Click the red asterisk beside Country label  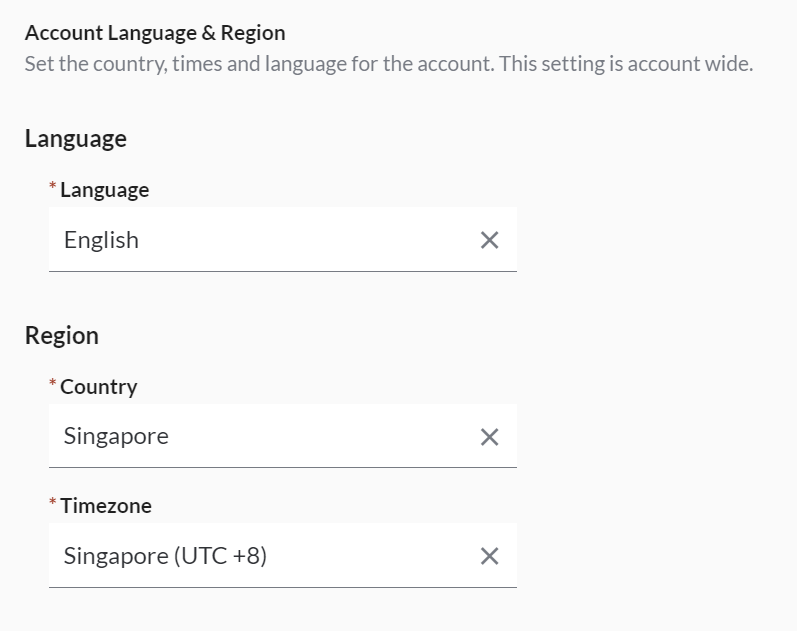point(53,385)
